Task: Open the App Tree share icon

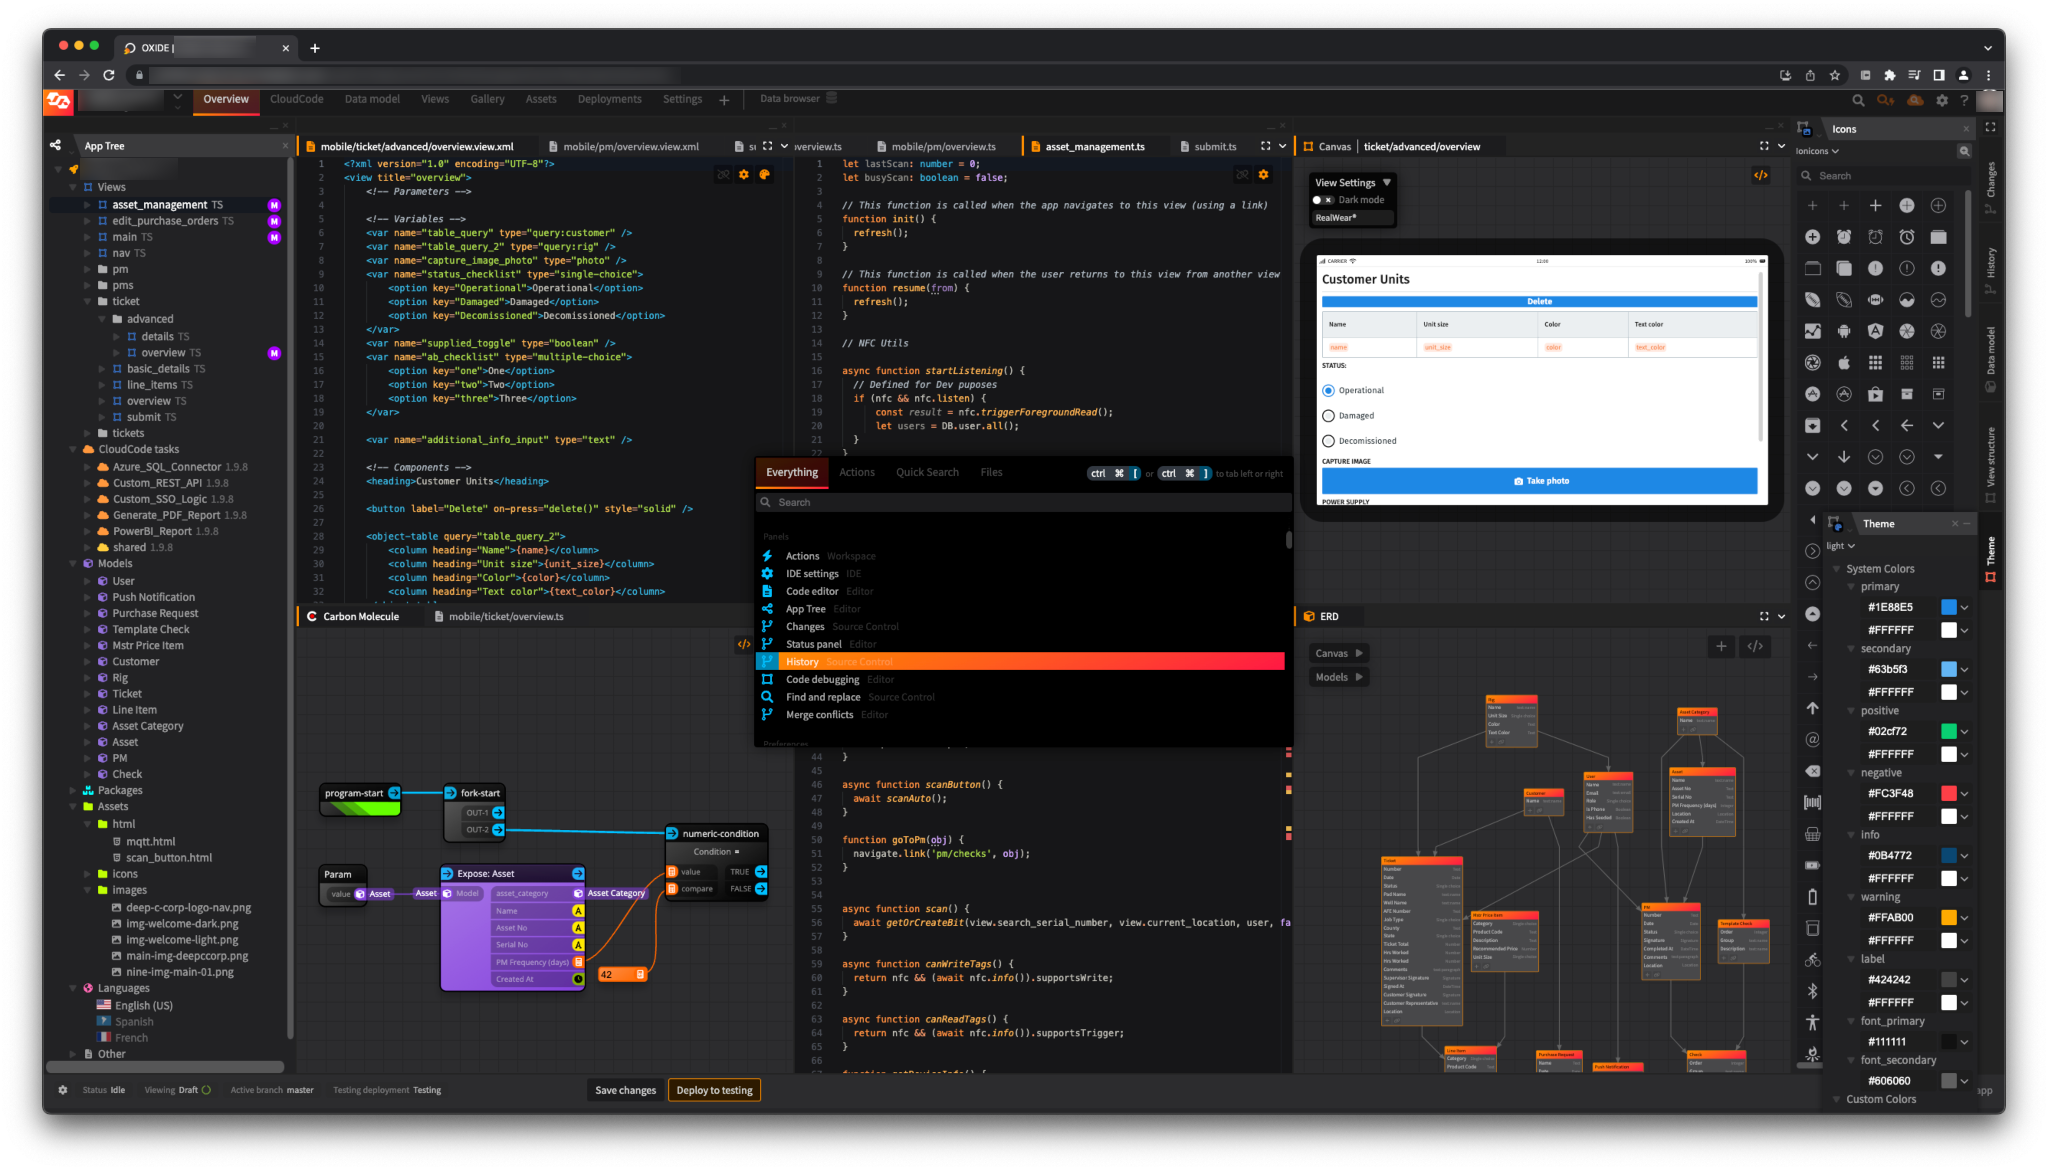Action: [x=55, y=145]
